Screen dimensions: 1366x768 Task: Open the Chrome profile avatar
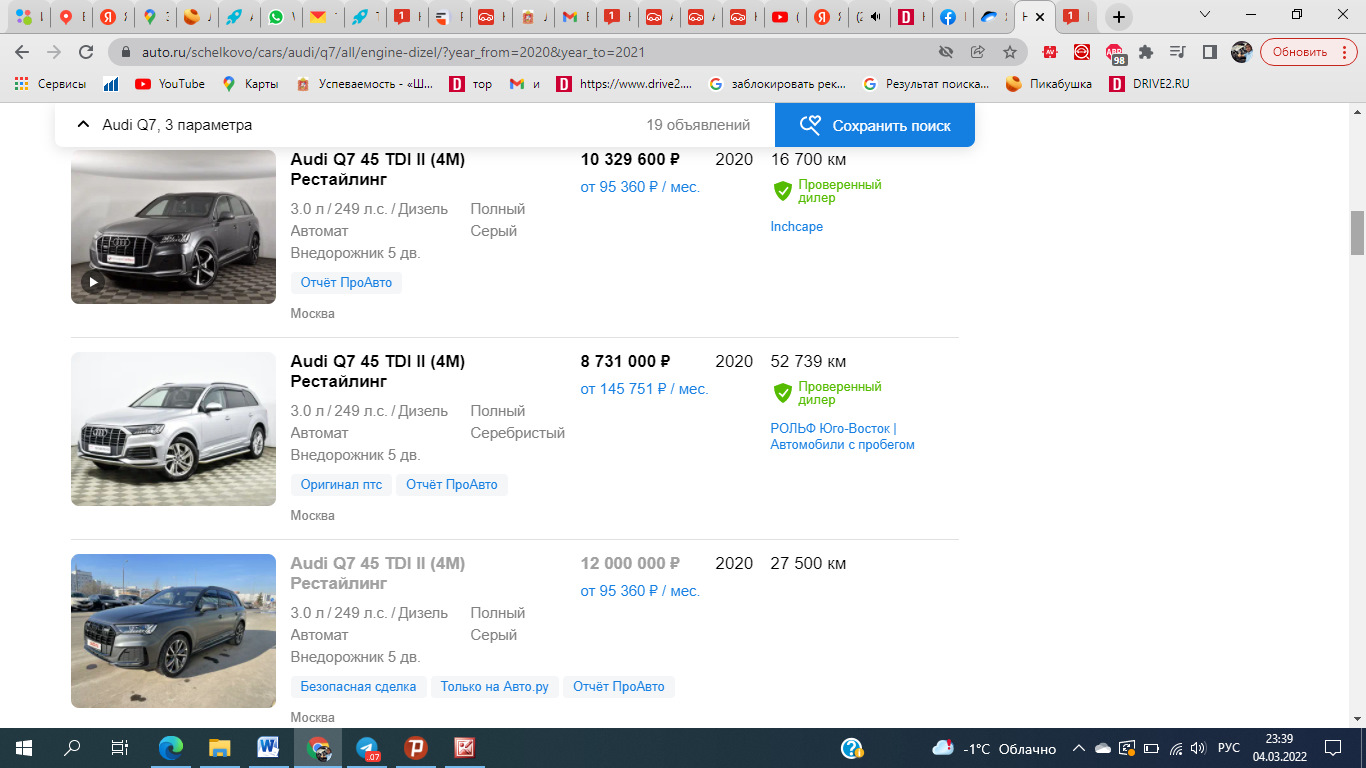tap(1241, 52)
